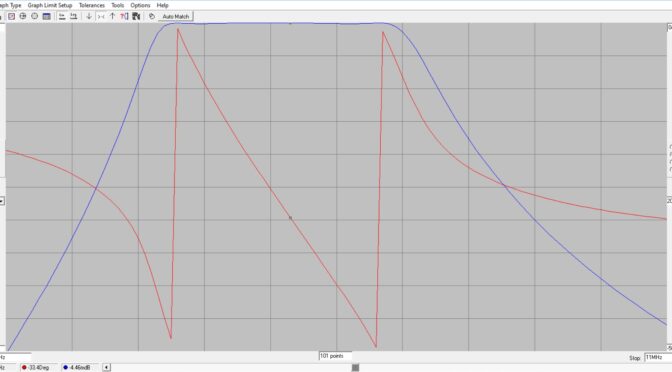Open the Graph Type menu
Viewport: 672px width, 372px height.
tap(10, 5)
